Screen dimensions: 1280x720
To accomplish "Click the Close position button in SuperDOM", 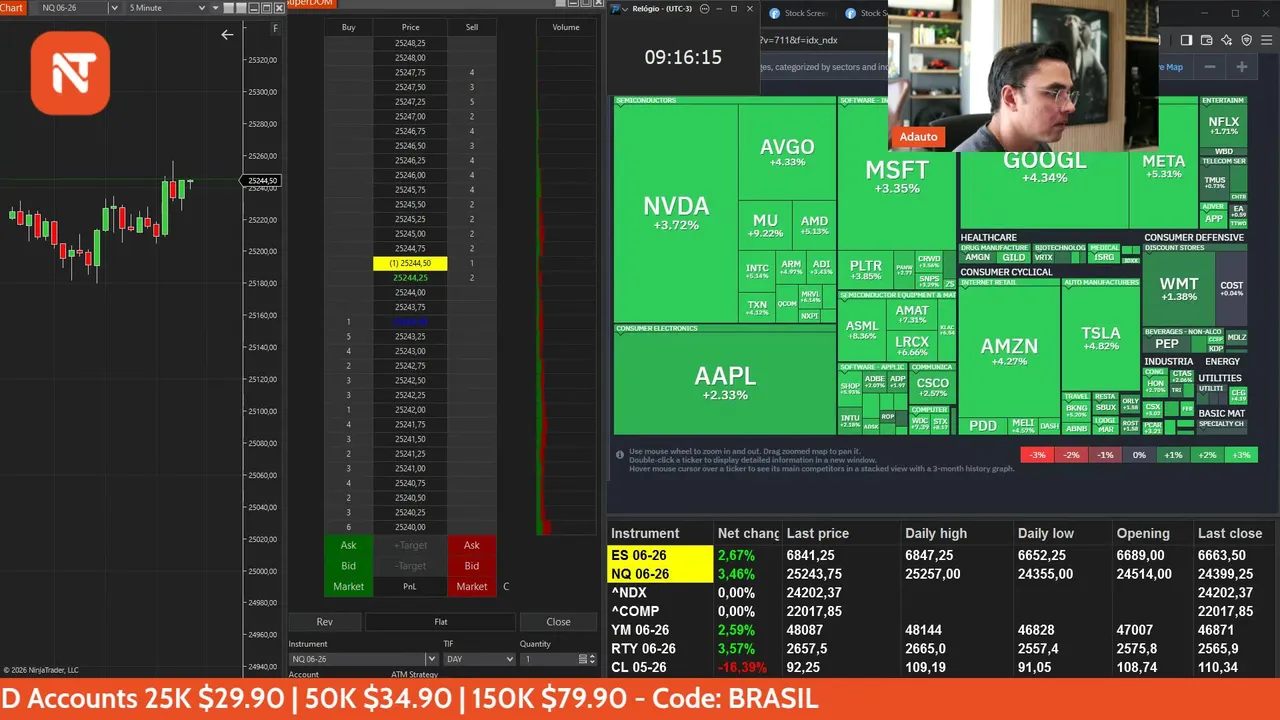I will click(x=558, y=622).
